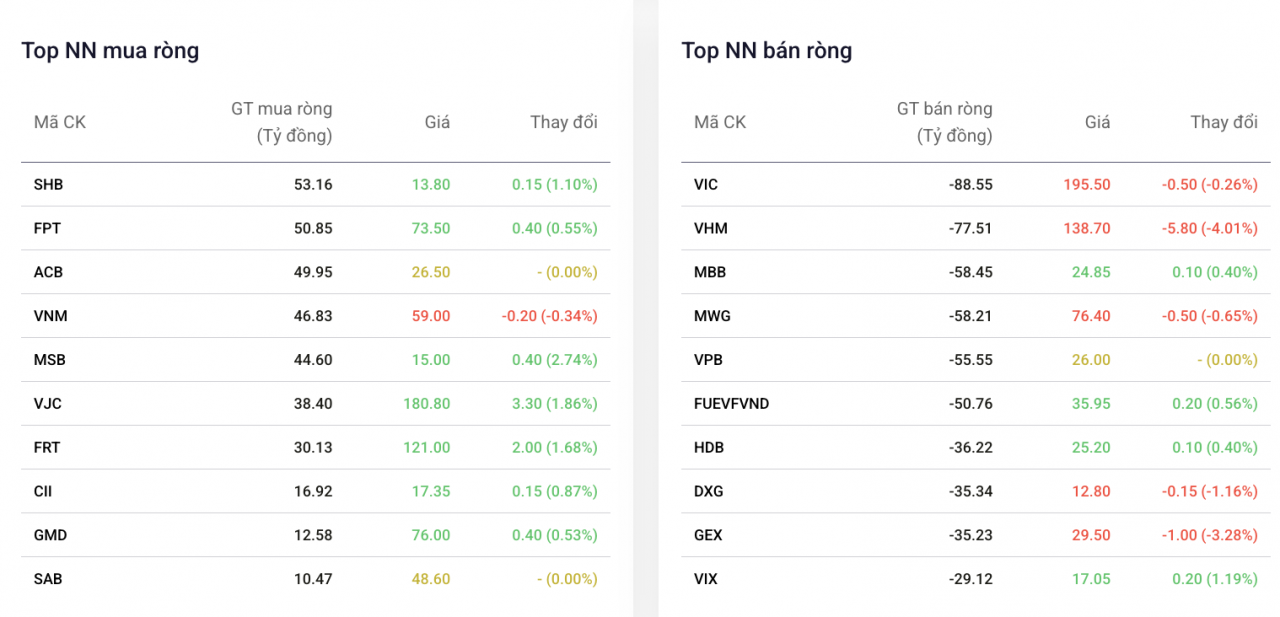
Task: Click FRT price 121.00
Action: [427, 447]
